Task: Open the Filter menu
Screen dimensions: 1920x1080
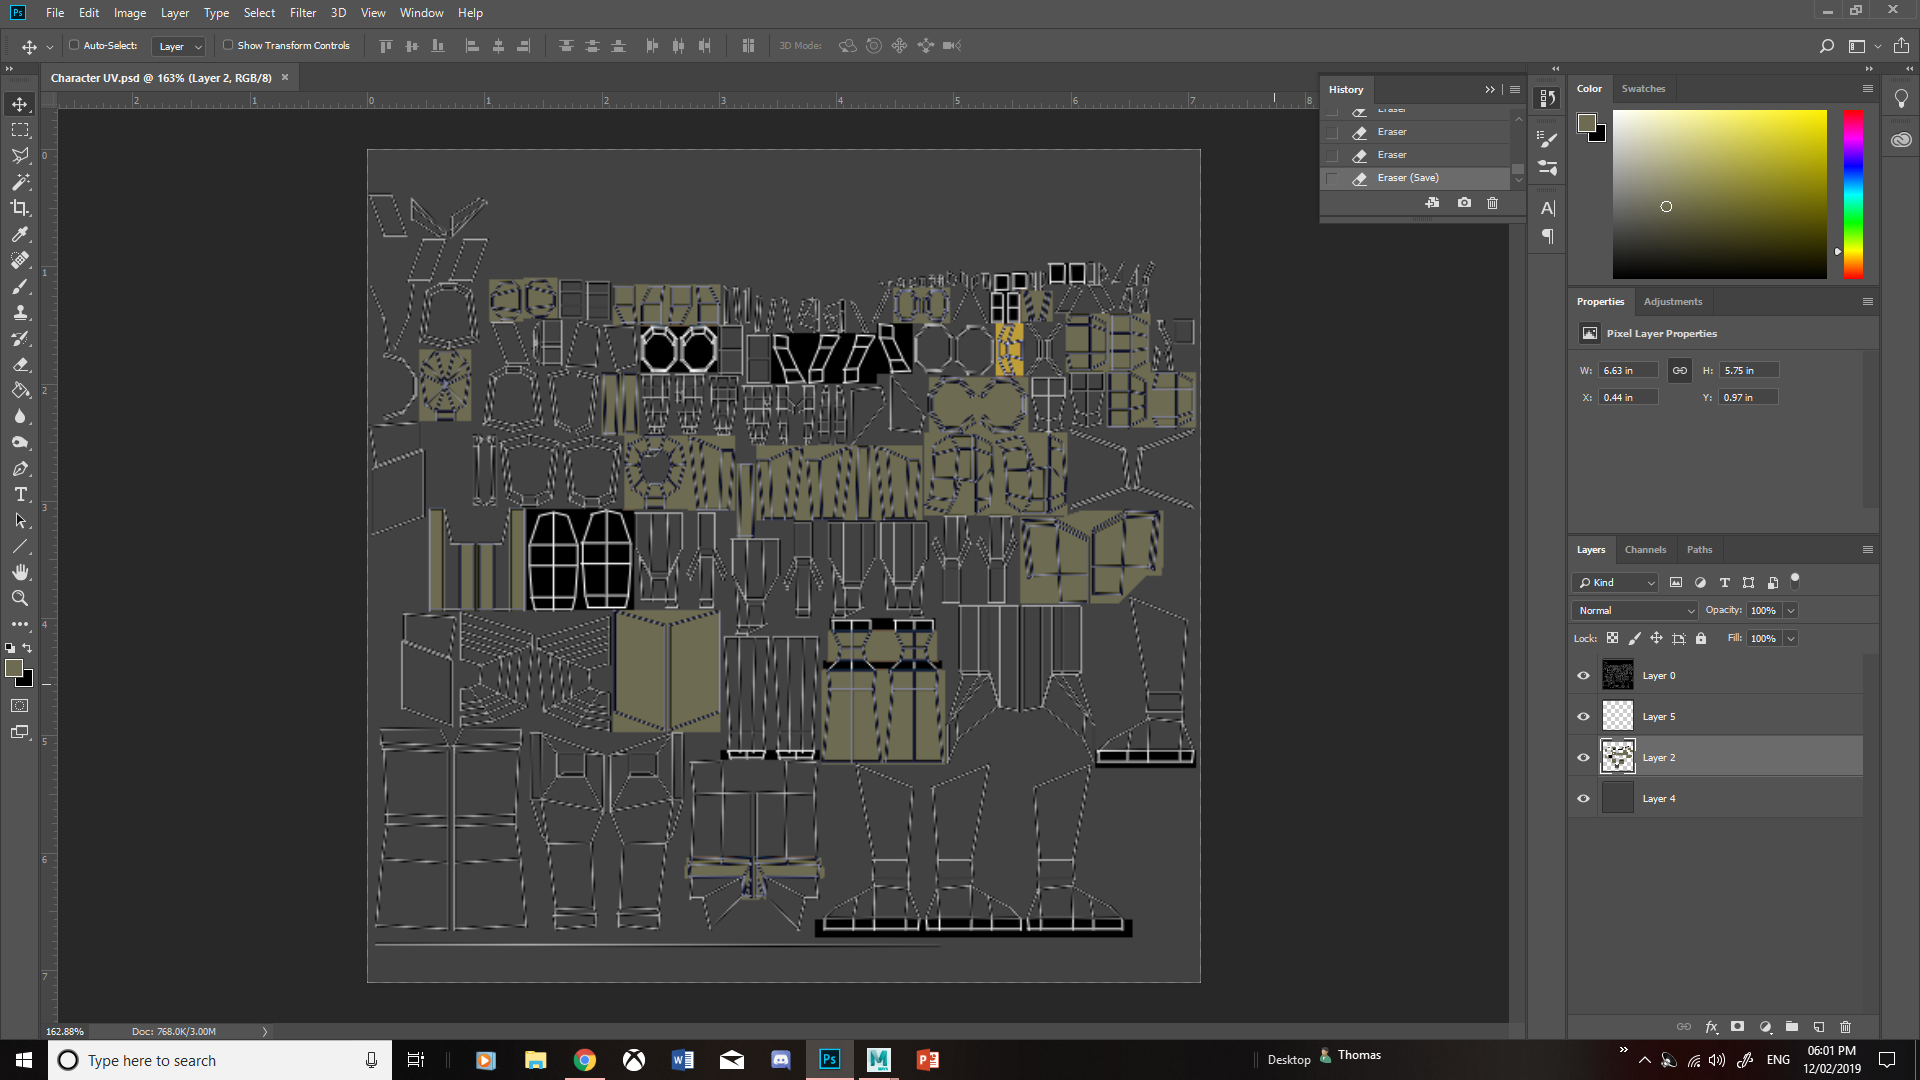Action: (x=303, y=13)
